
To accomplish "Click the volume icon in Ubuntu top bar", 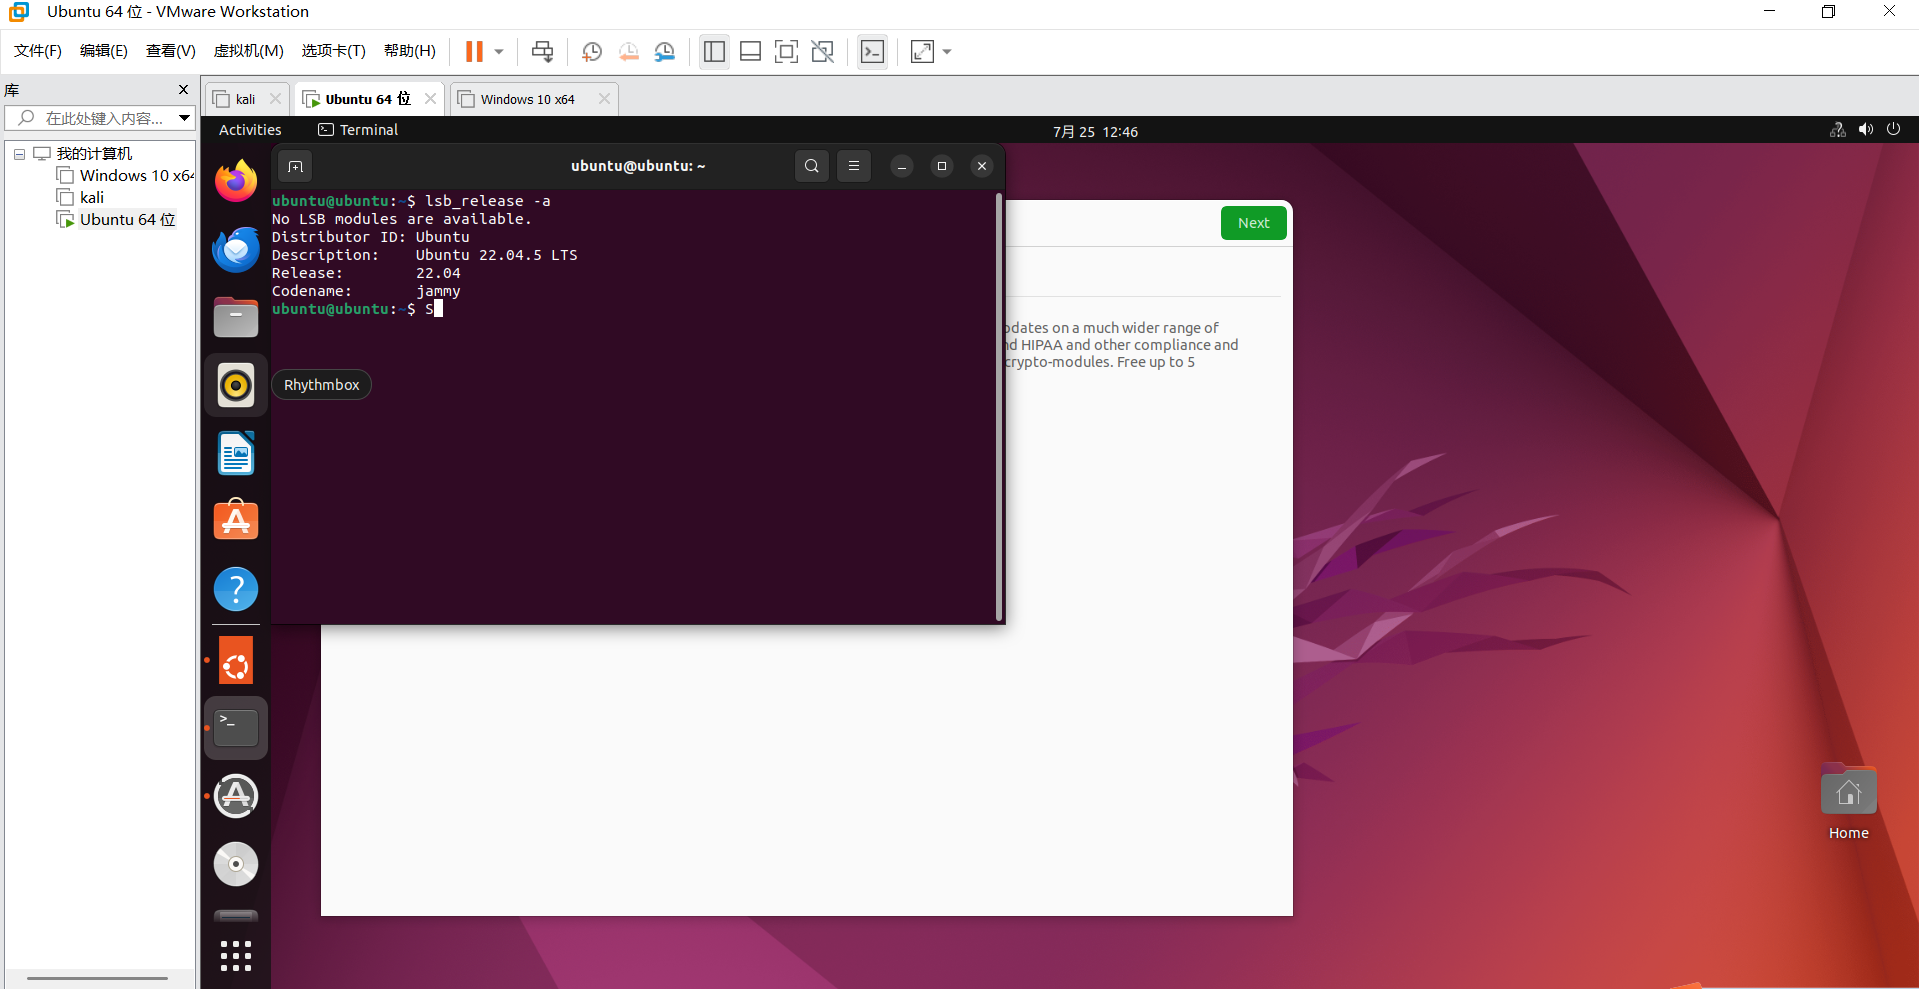I will tap(1865, 130).
